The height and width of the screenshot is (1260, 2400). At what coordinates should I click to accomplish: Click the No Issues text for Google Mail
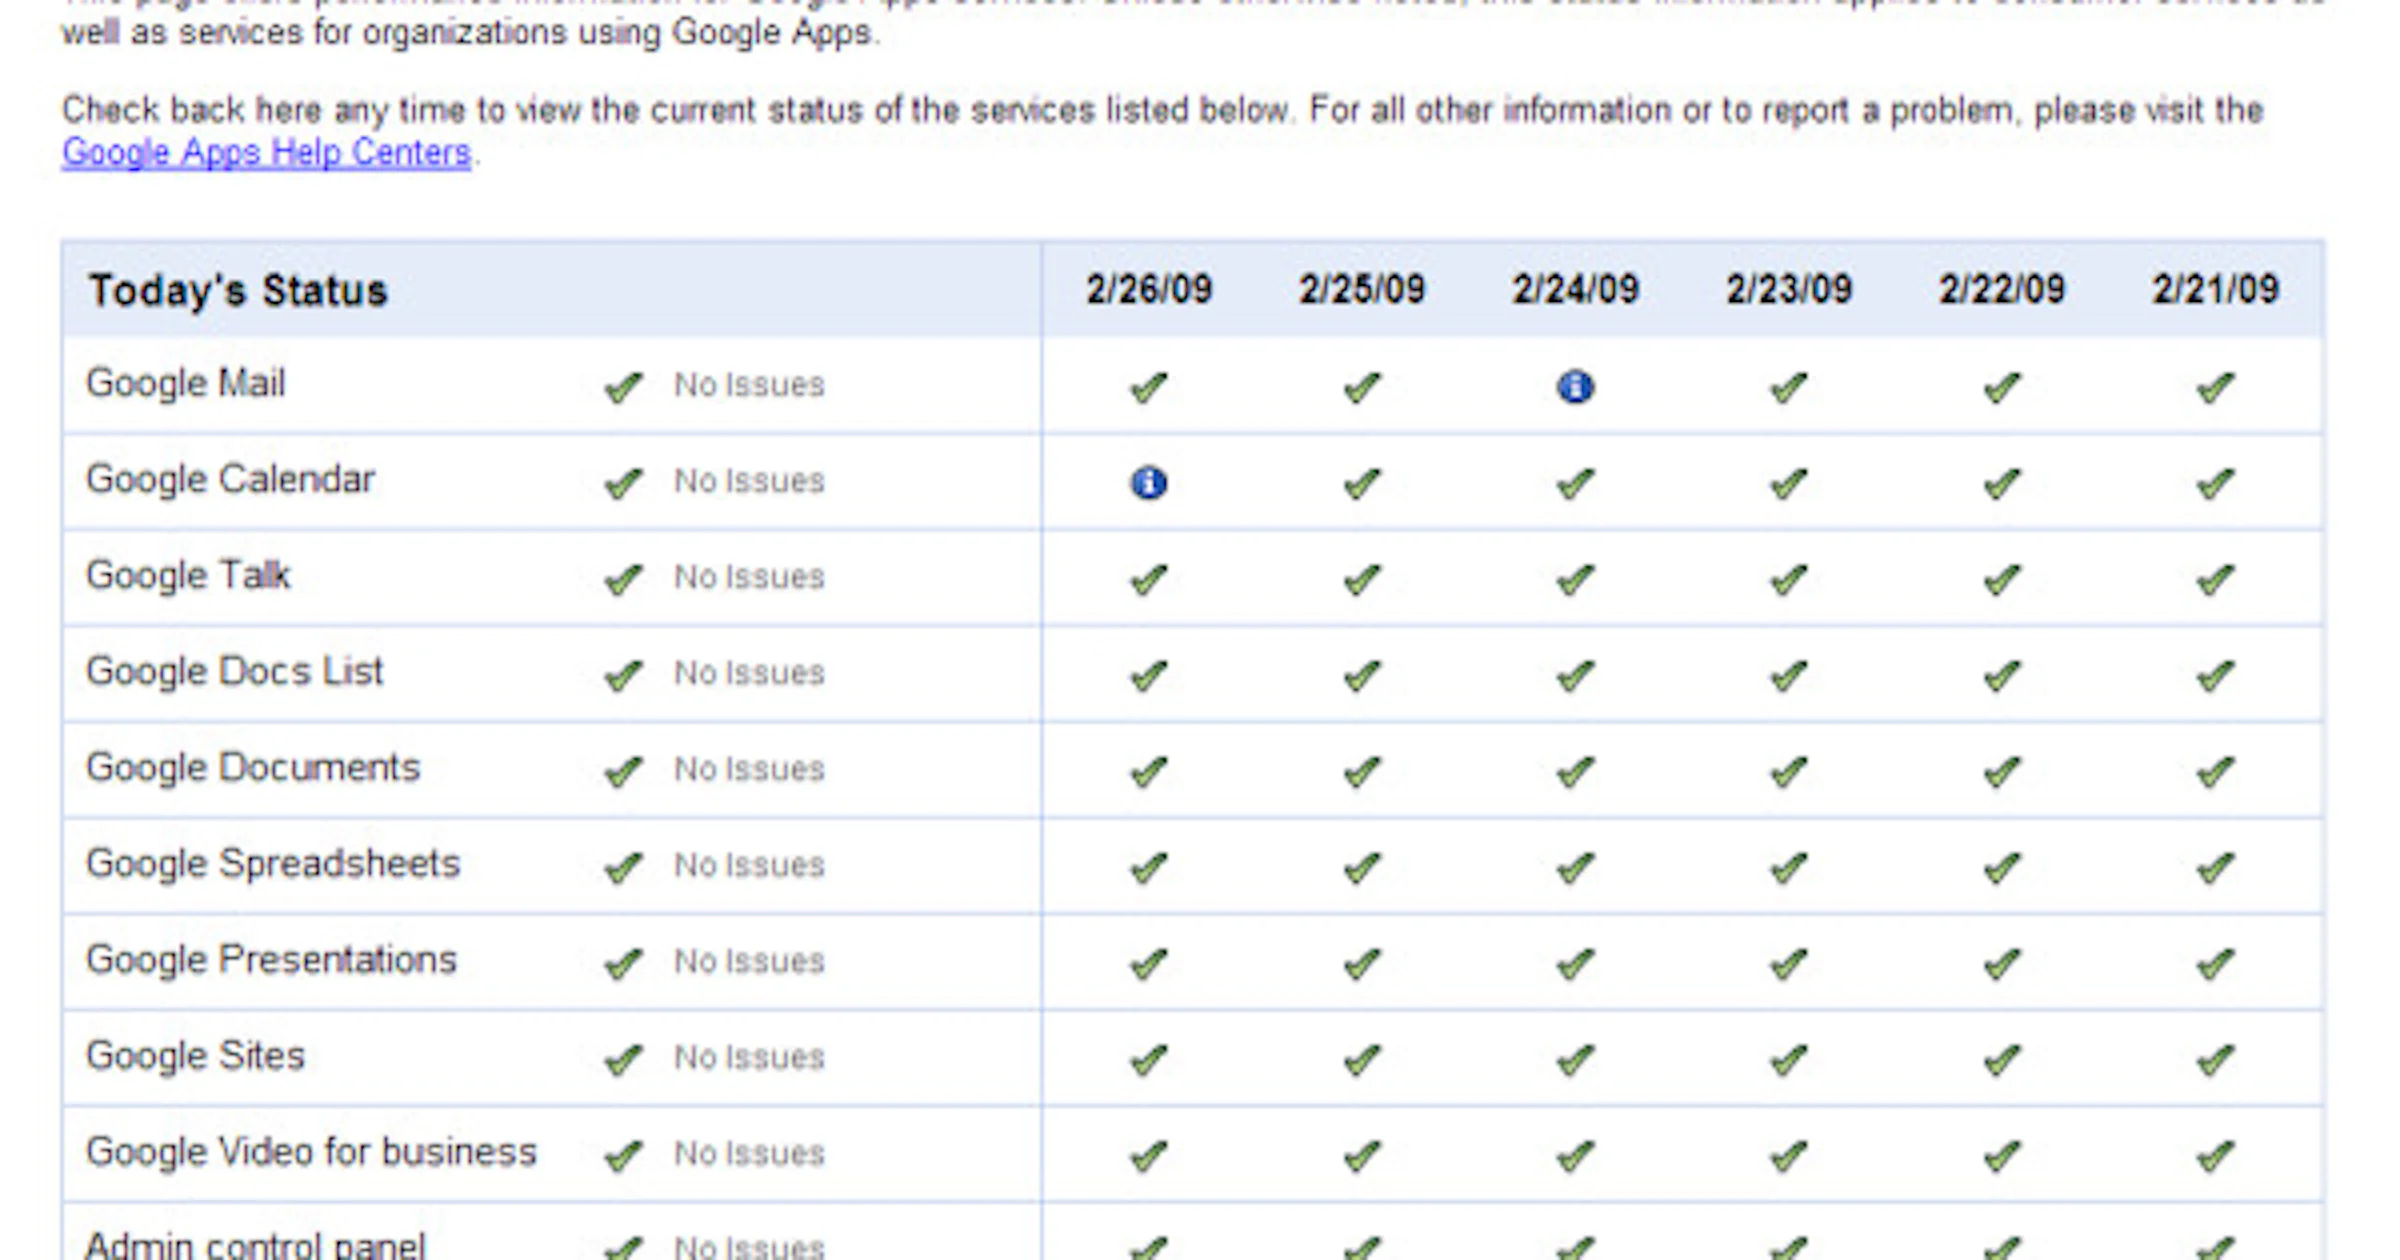pyautogui.click(x=749, y=385)
